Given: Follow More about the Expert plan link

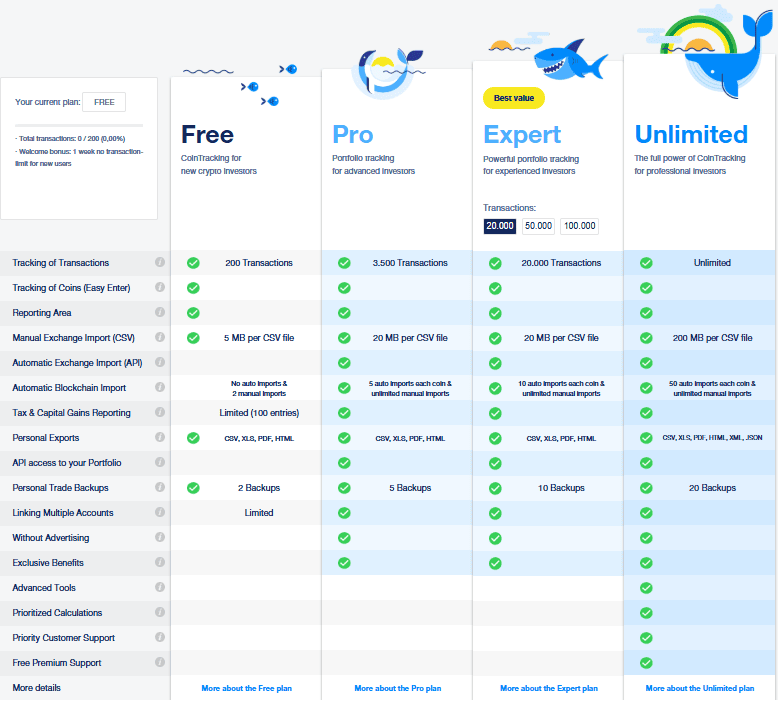Looking at the screenshot, I should click(x=548, y=688).
